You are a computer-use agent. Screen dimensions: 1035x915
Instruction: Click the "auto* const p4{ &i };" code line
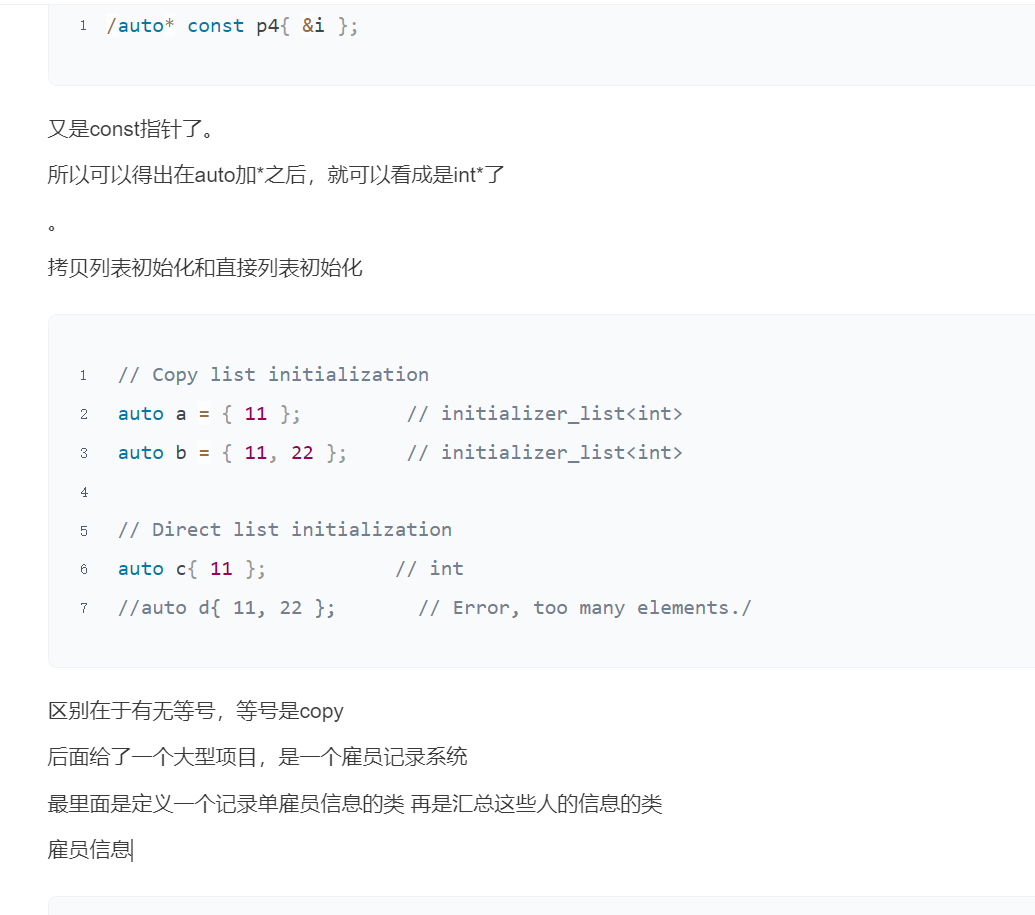tap(232, 26)
